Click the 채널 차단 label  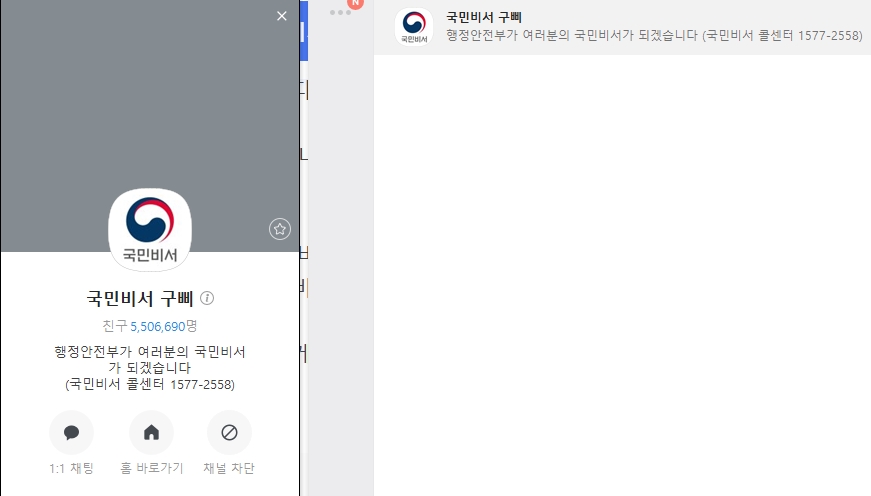coord(229,468)
